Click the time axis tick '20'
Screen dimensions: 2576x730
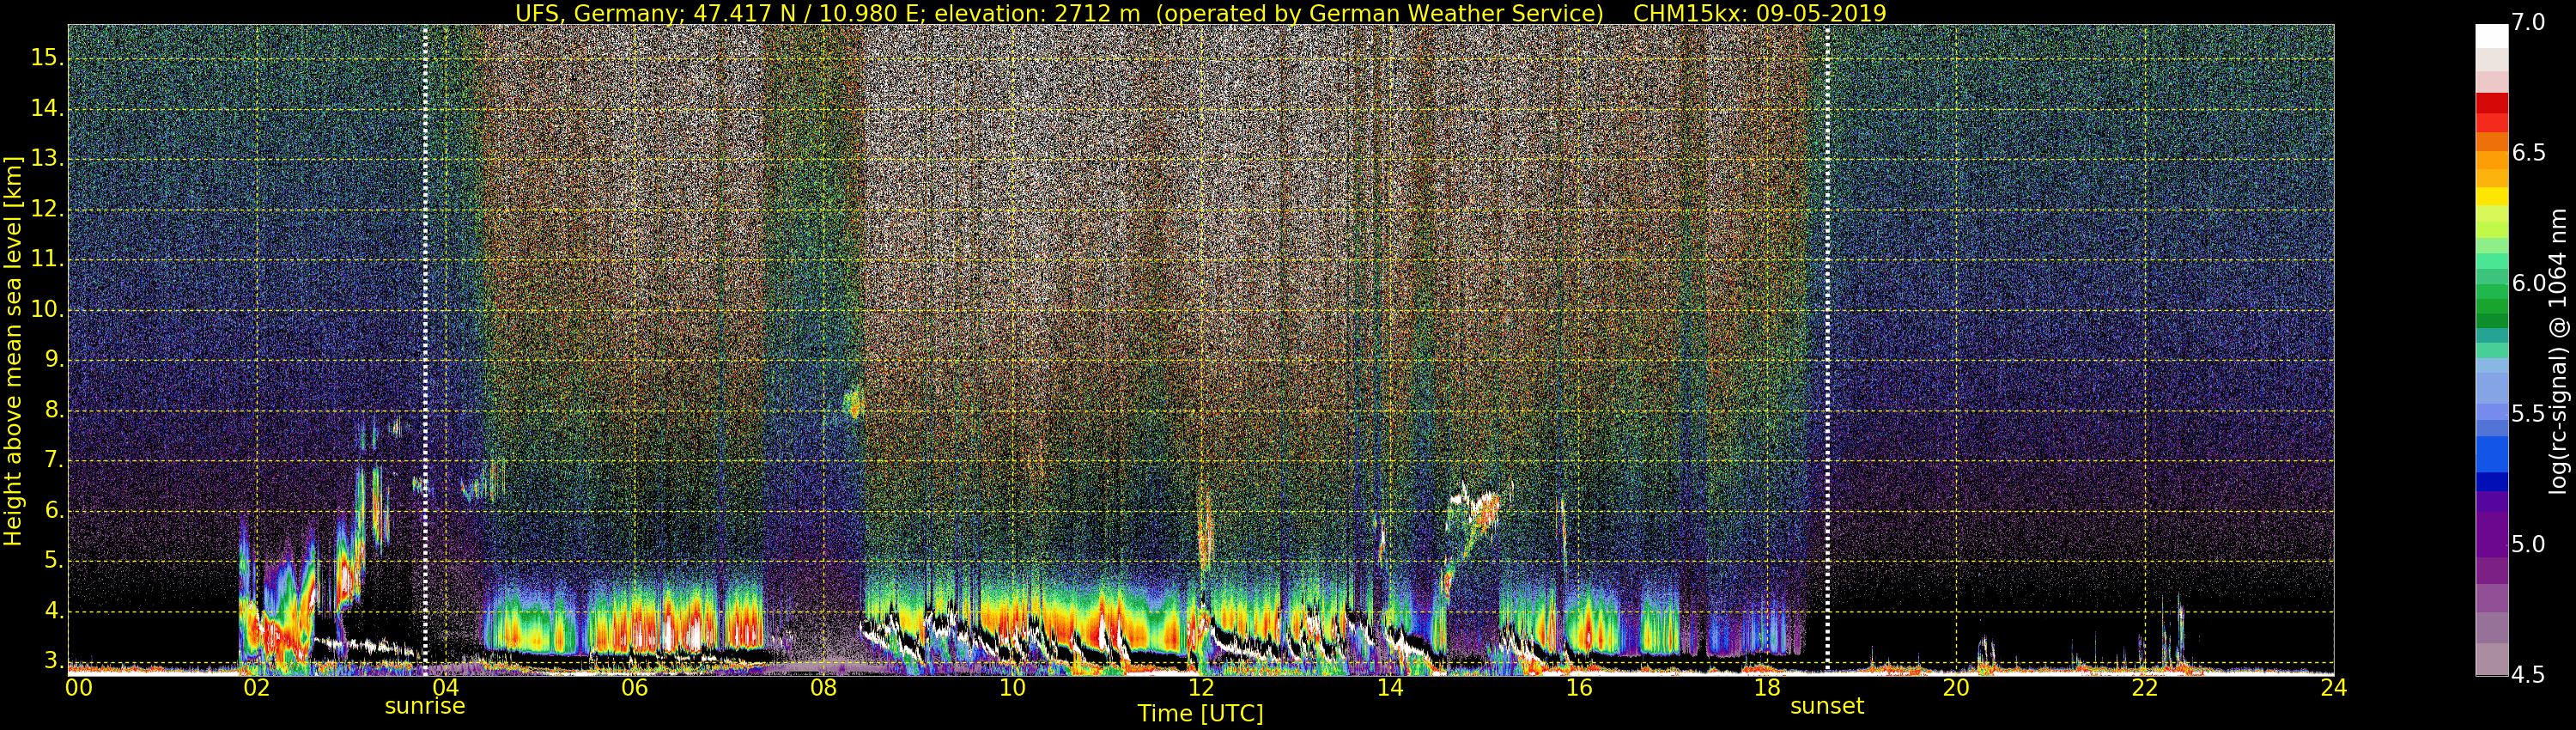1956,688
